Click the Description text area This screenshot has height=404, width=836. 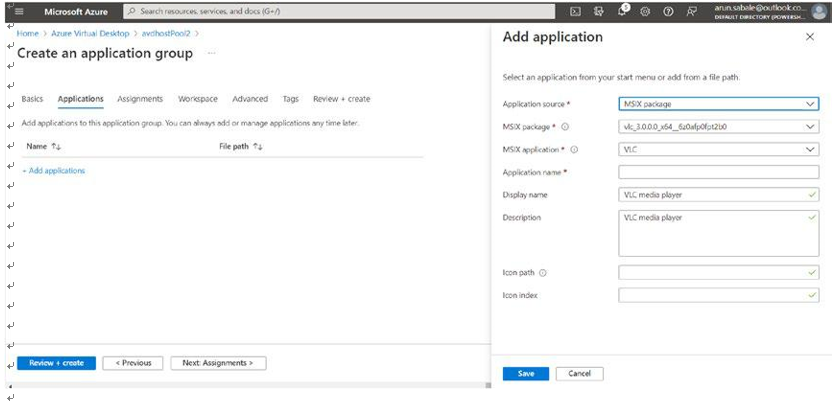[719, 233]
